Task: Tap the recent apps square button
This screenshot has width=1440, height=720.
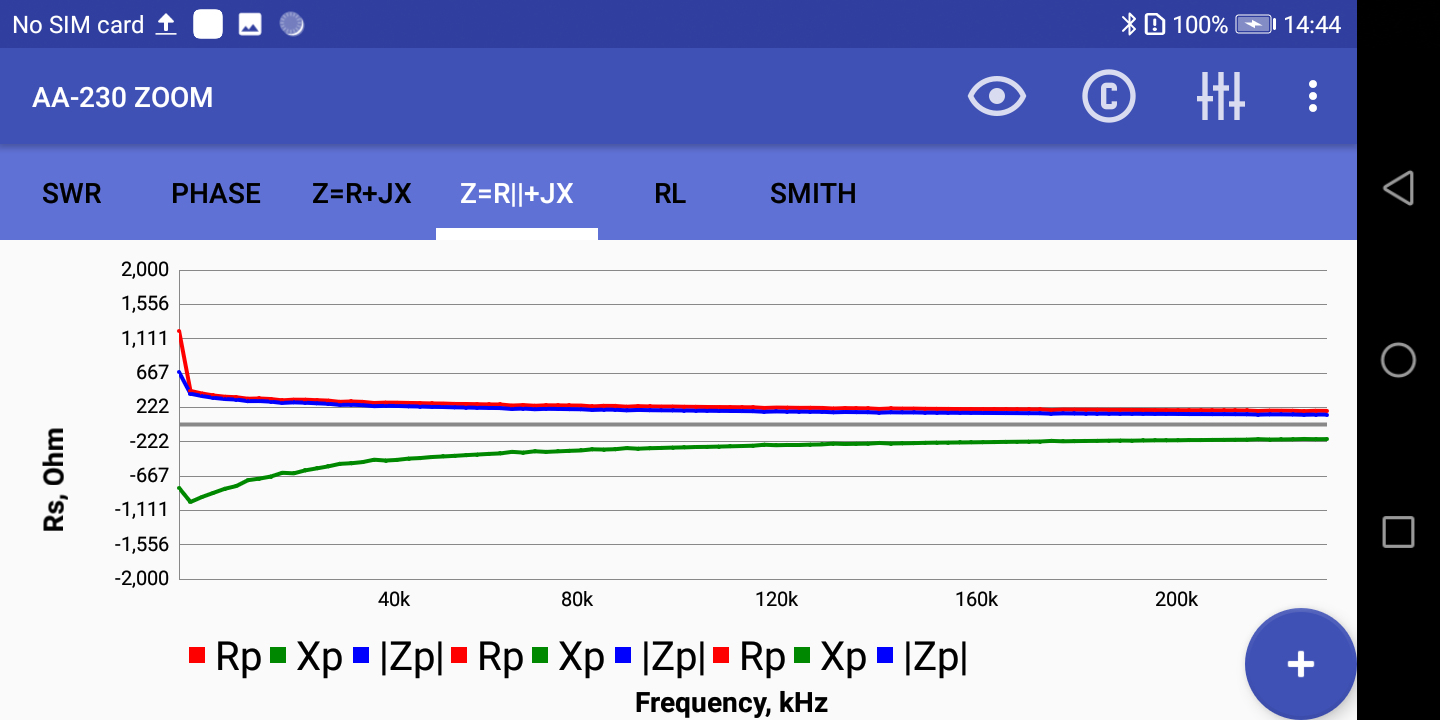Action: click(x=1398, y=532)
